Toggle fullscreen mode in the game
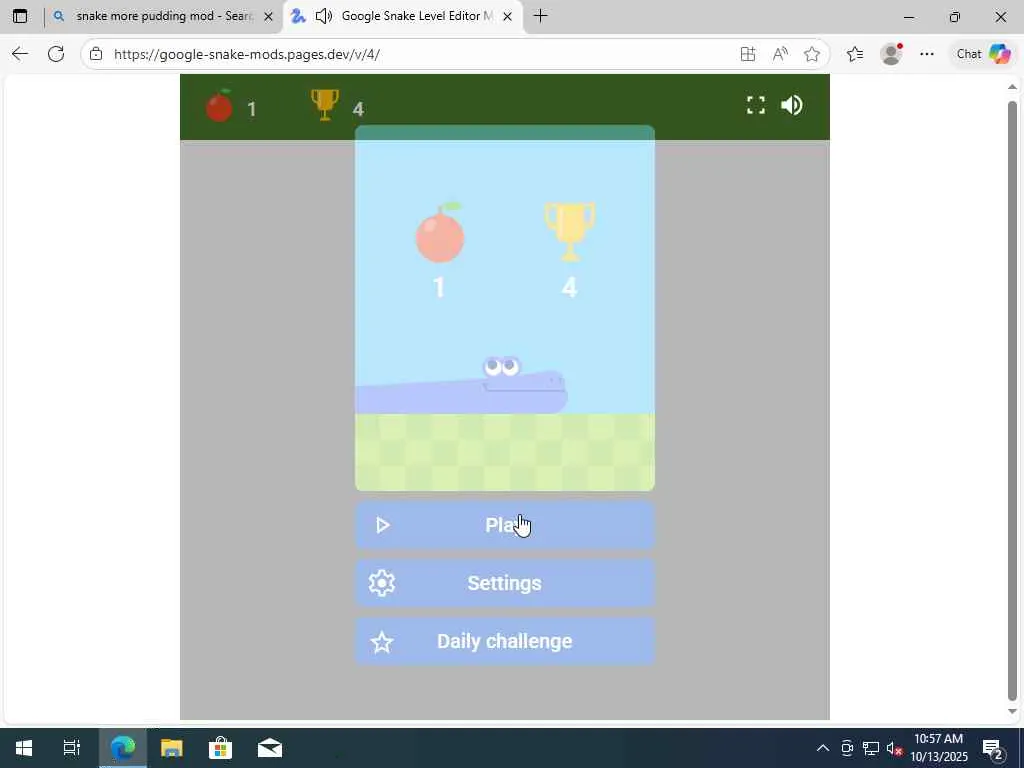The width and height of the screenshot is (1024, 768). pyautogui.click(x=756, y=105)
